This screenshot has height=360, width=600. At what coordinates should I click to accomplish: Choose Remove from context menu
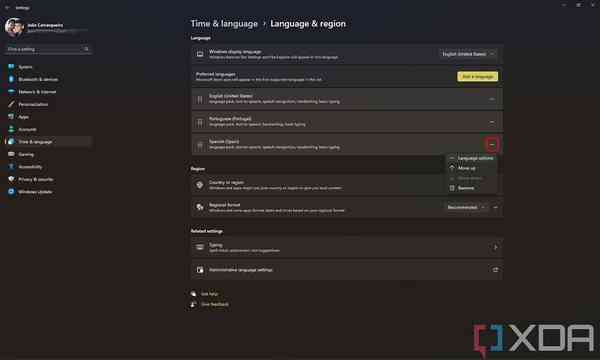tap(472, 188)
